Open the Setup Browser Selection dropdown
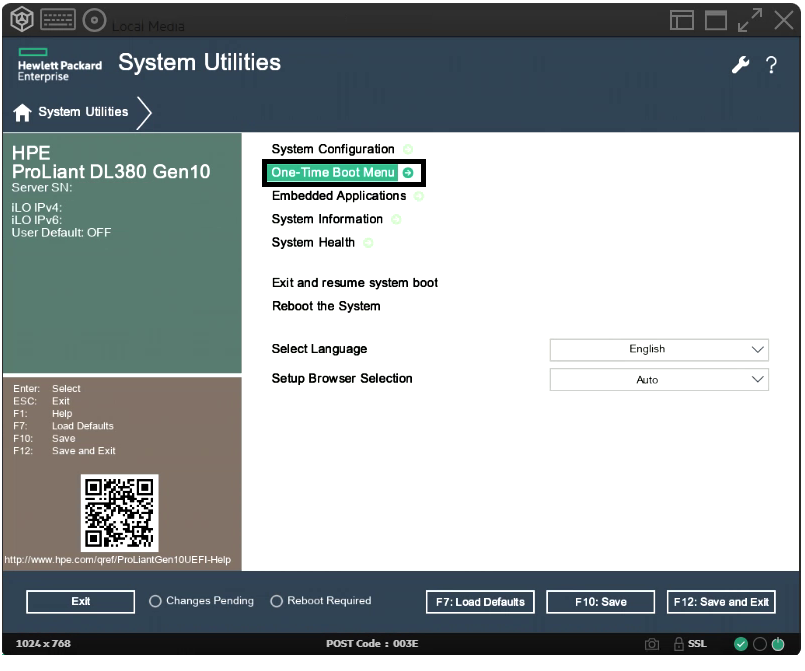 [658, 379]
